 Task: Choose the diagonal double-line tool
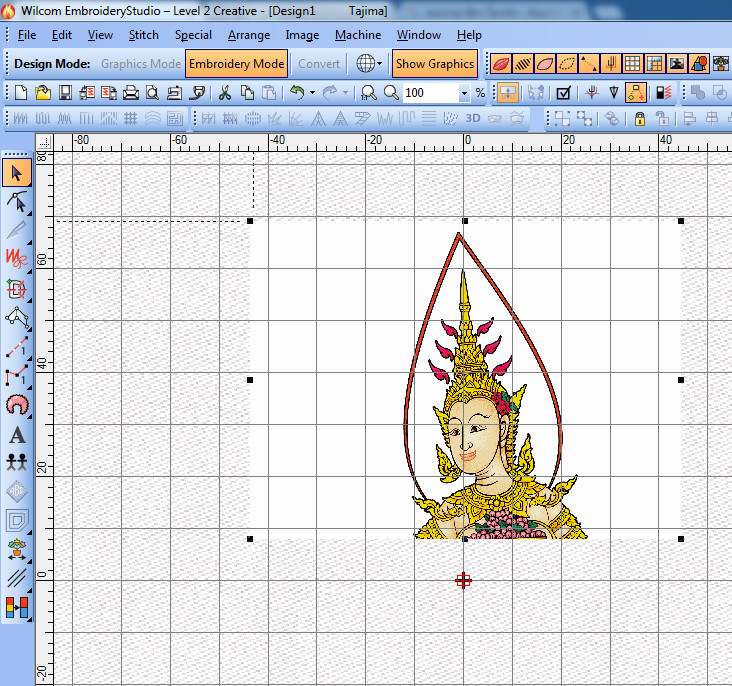click(x=17, y=578)
